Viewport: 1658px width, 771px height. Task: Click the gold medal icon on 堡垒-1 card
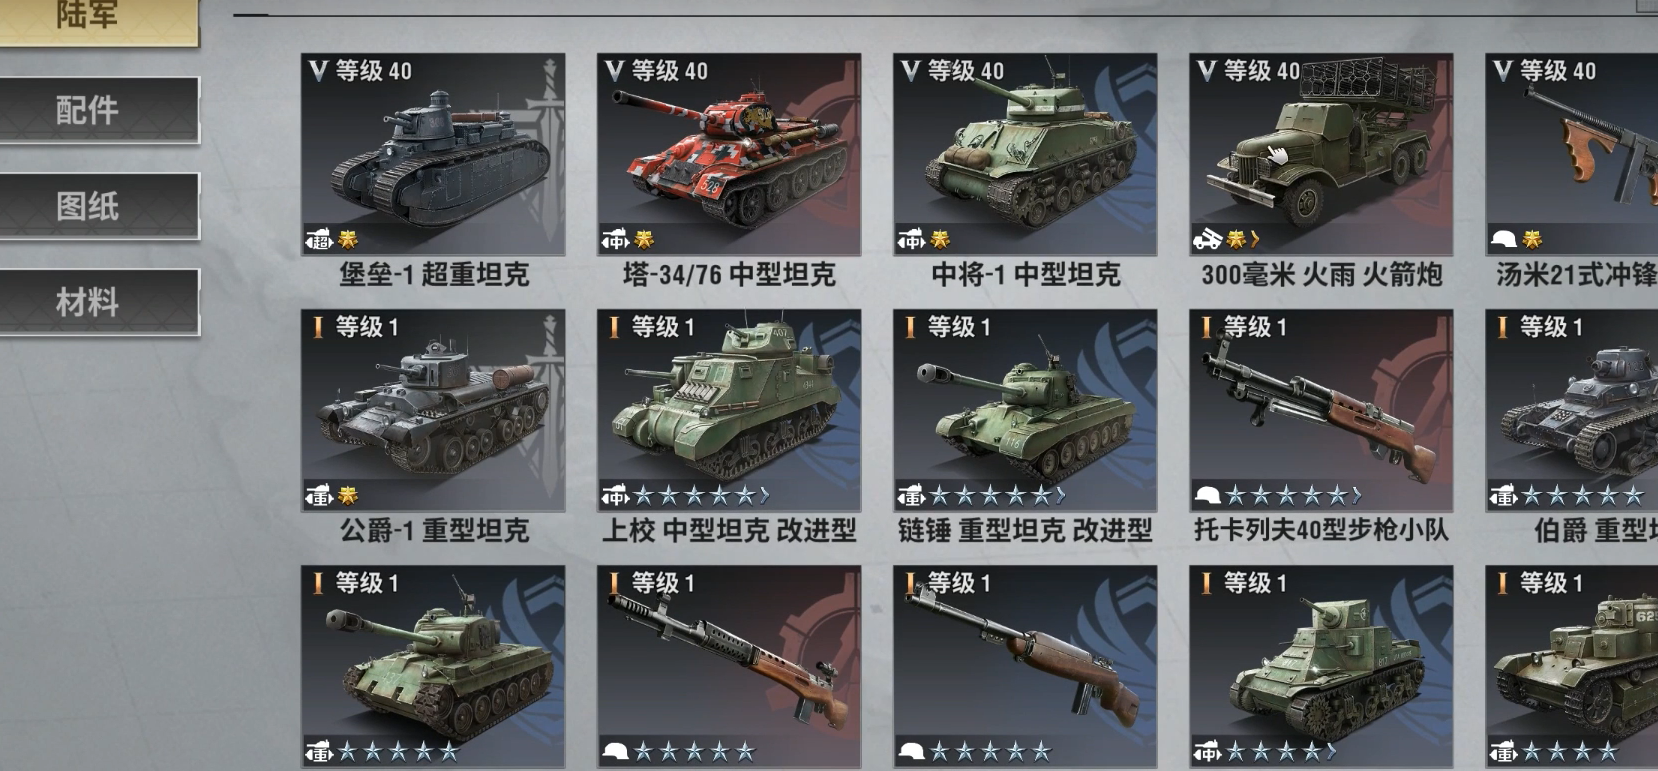pos(348,239)
